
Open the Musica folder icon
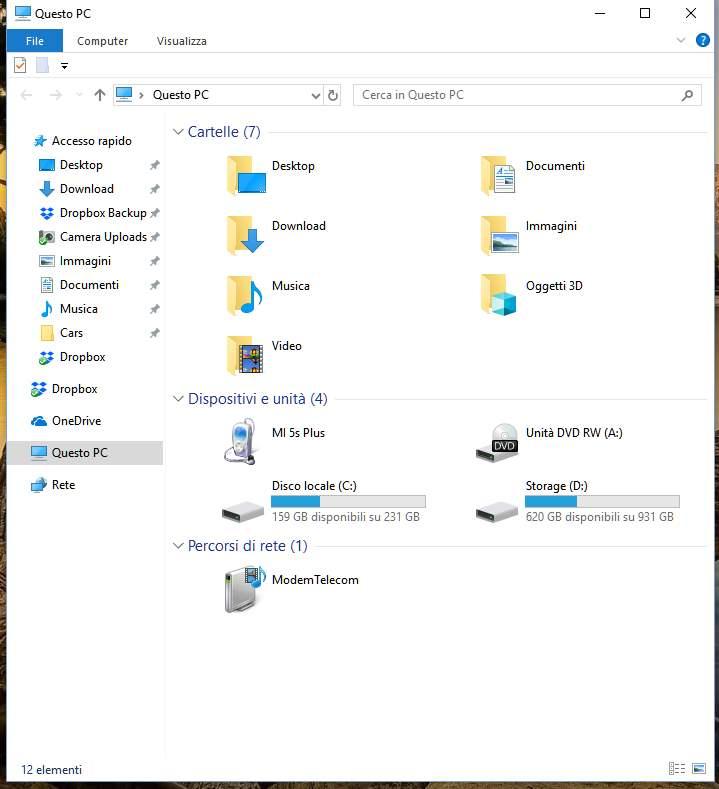[244, 295]
